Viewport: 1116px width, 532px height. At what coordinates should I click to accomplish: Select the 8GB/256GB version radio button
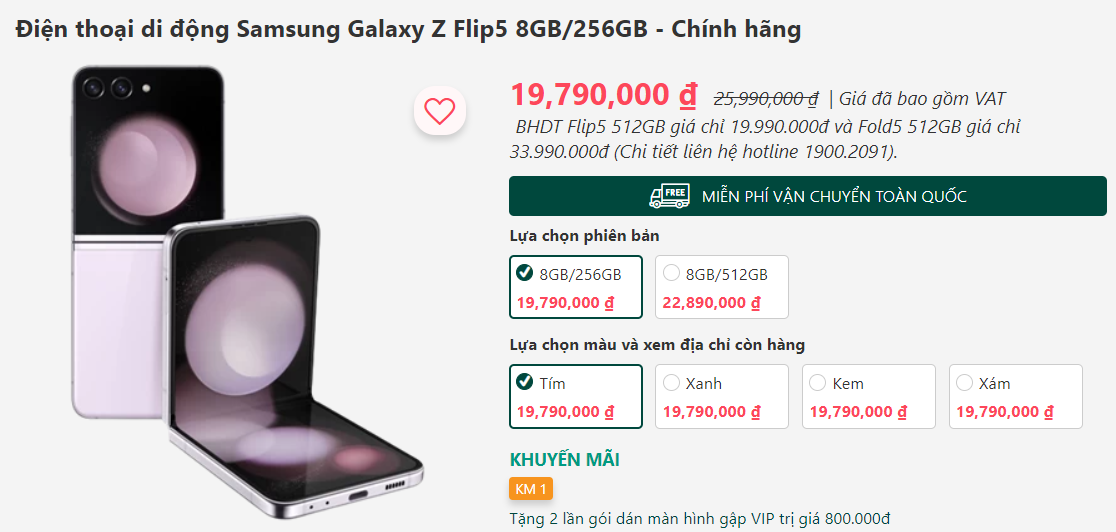click(525, 273)
